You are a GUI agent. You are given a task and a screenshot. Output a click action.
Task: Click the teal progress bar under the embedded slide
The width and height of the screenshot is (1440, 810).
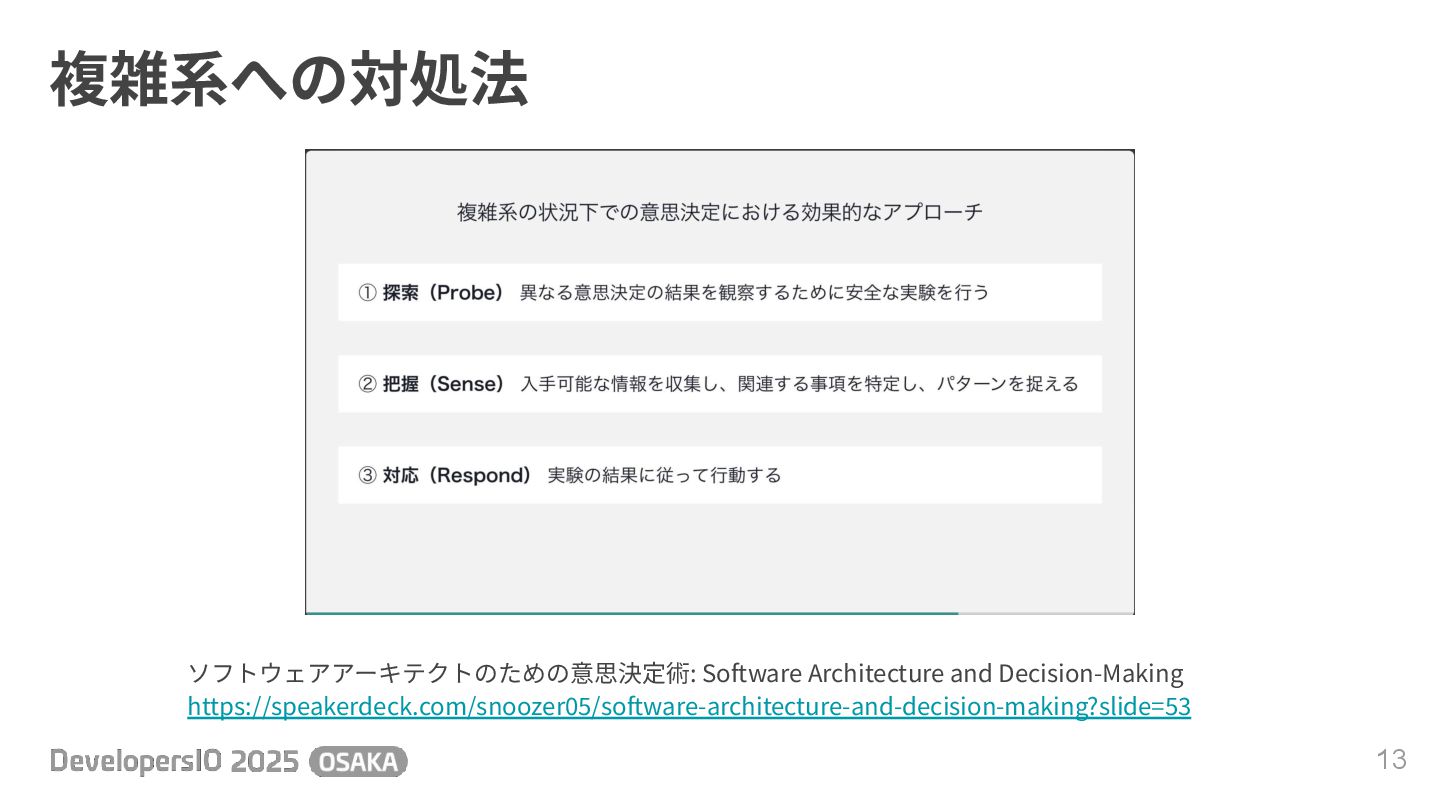coord(632,612)
